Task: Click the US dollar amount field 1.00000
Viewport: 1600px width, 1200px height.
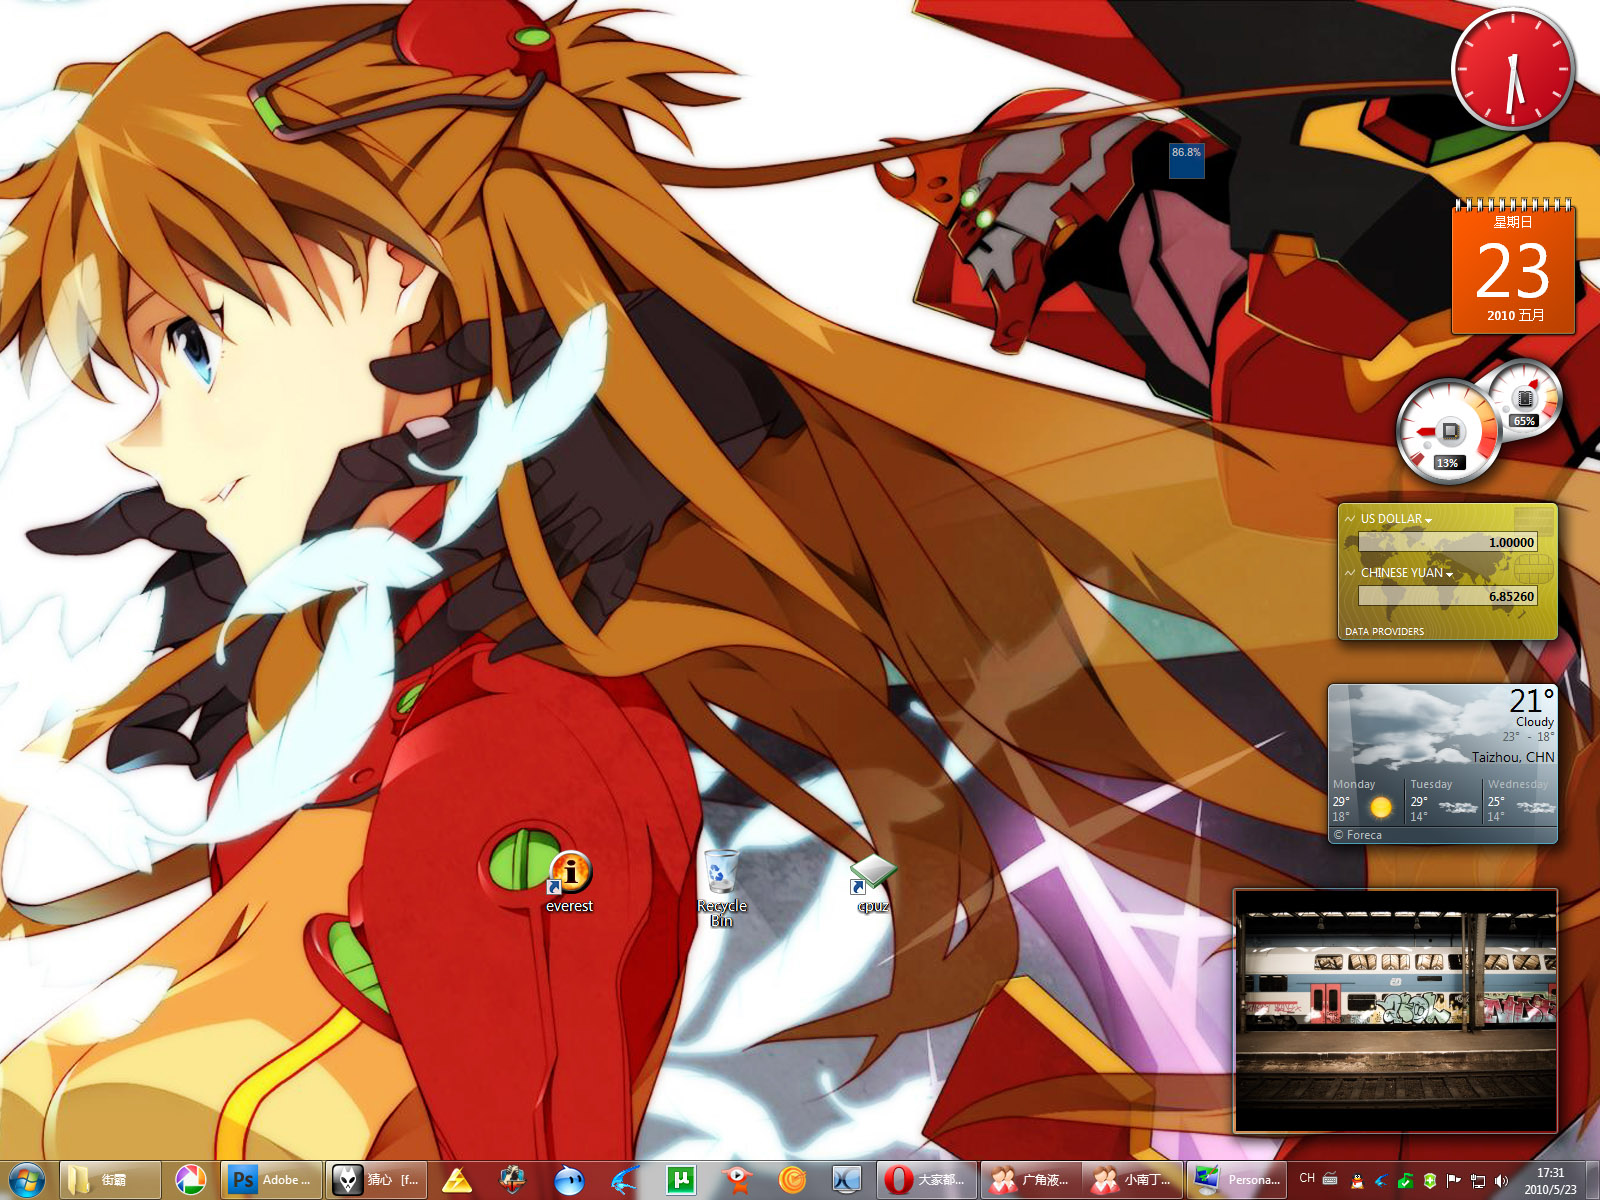Action: click(x=1447, y=542)
